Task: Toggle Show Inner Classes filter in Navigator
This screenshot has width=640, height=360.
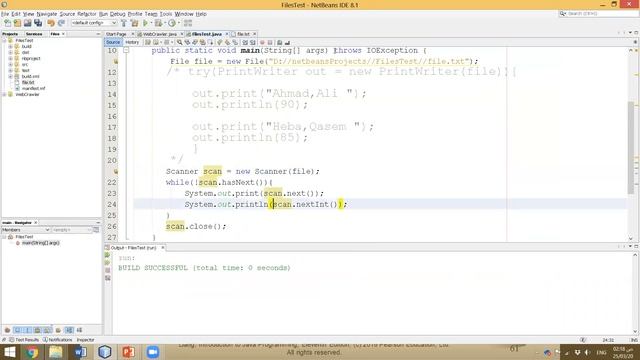Action: tap(47, 330)
